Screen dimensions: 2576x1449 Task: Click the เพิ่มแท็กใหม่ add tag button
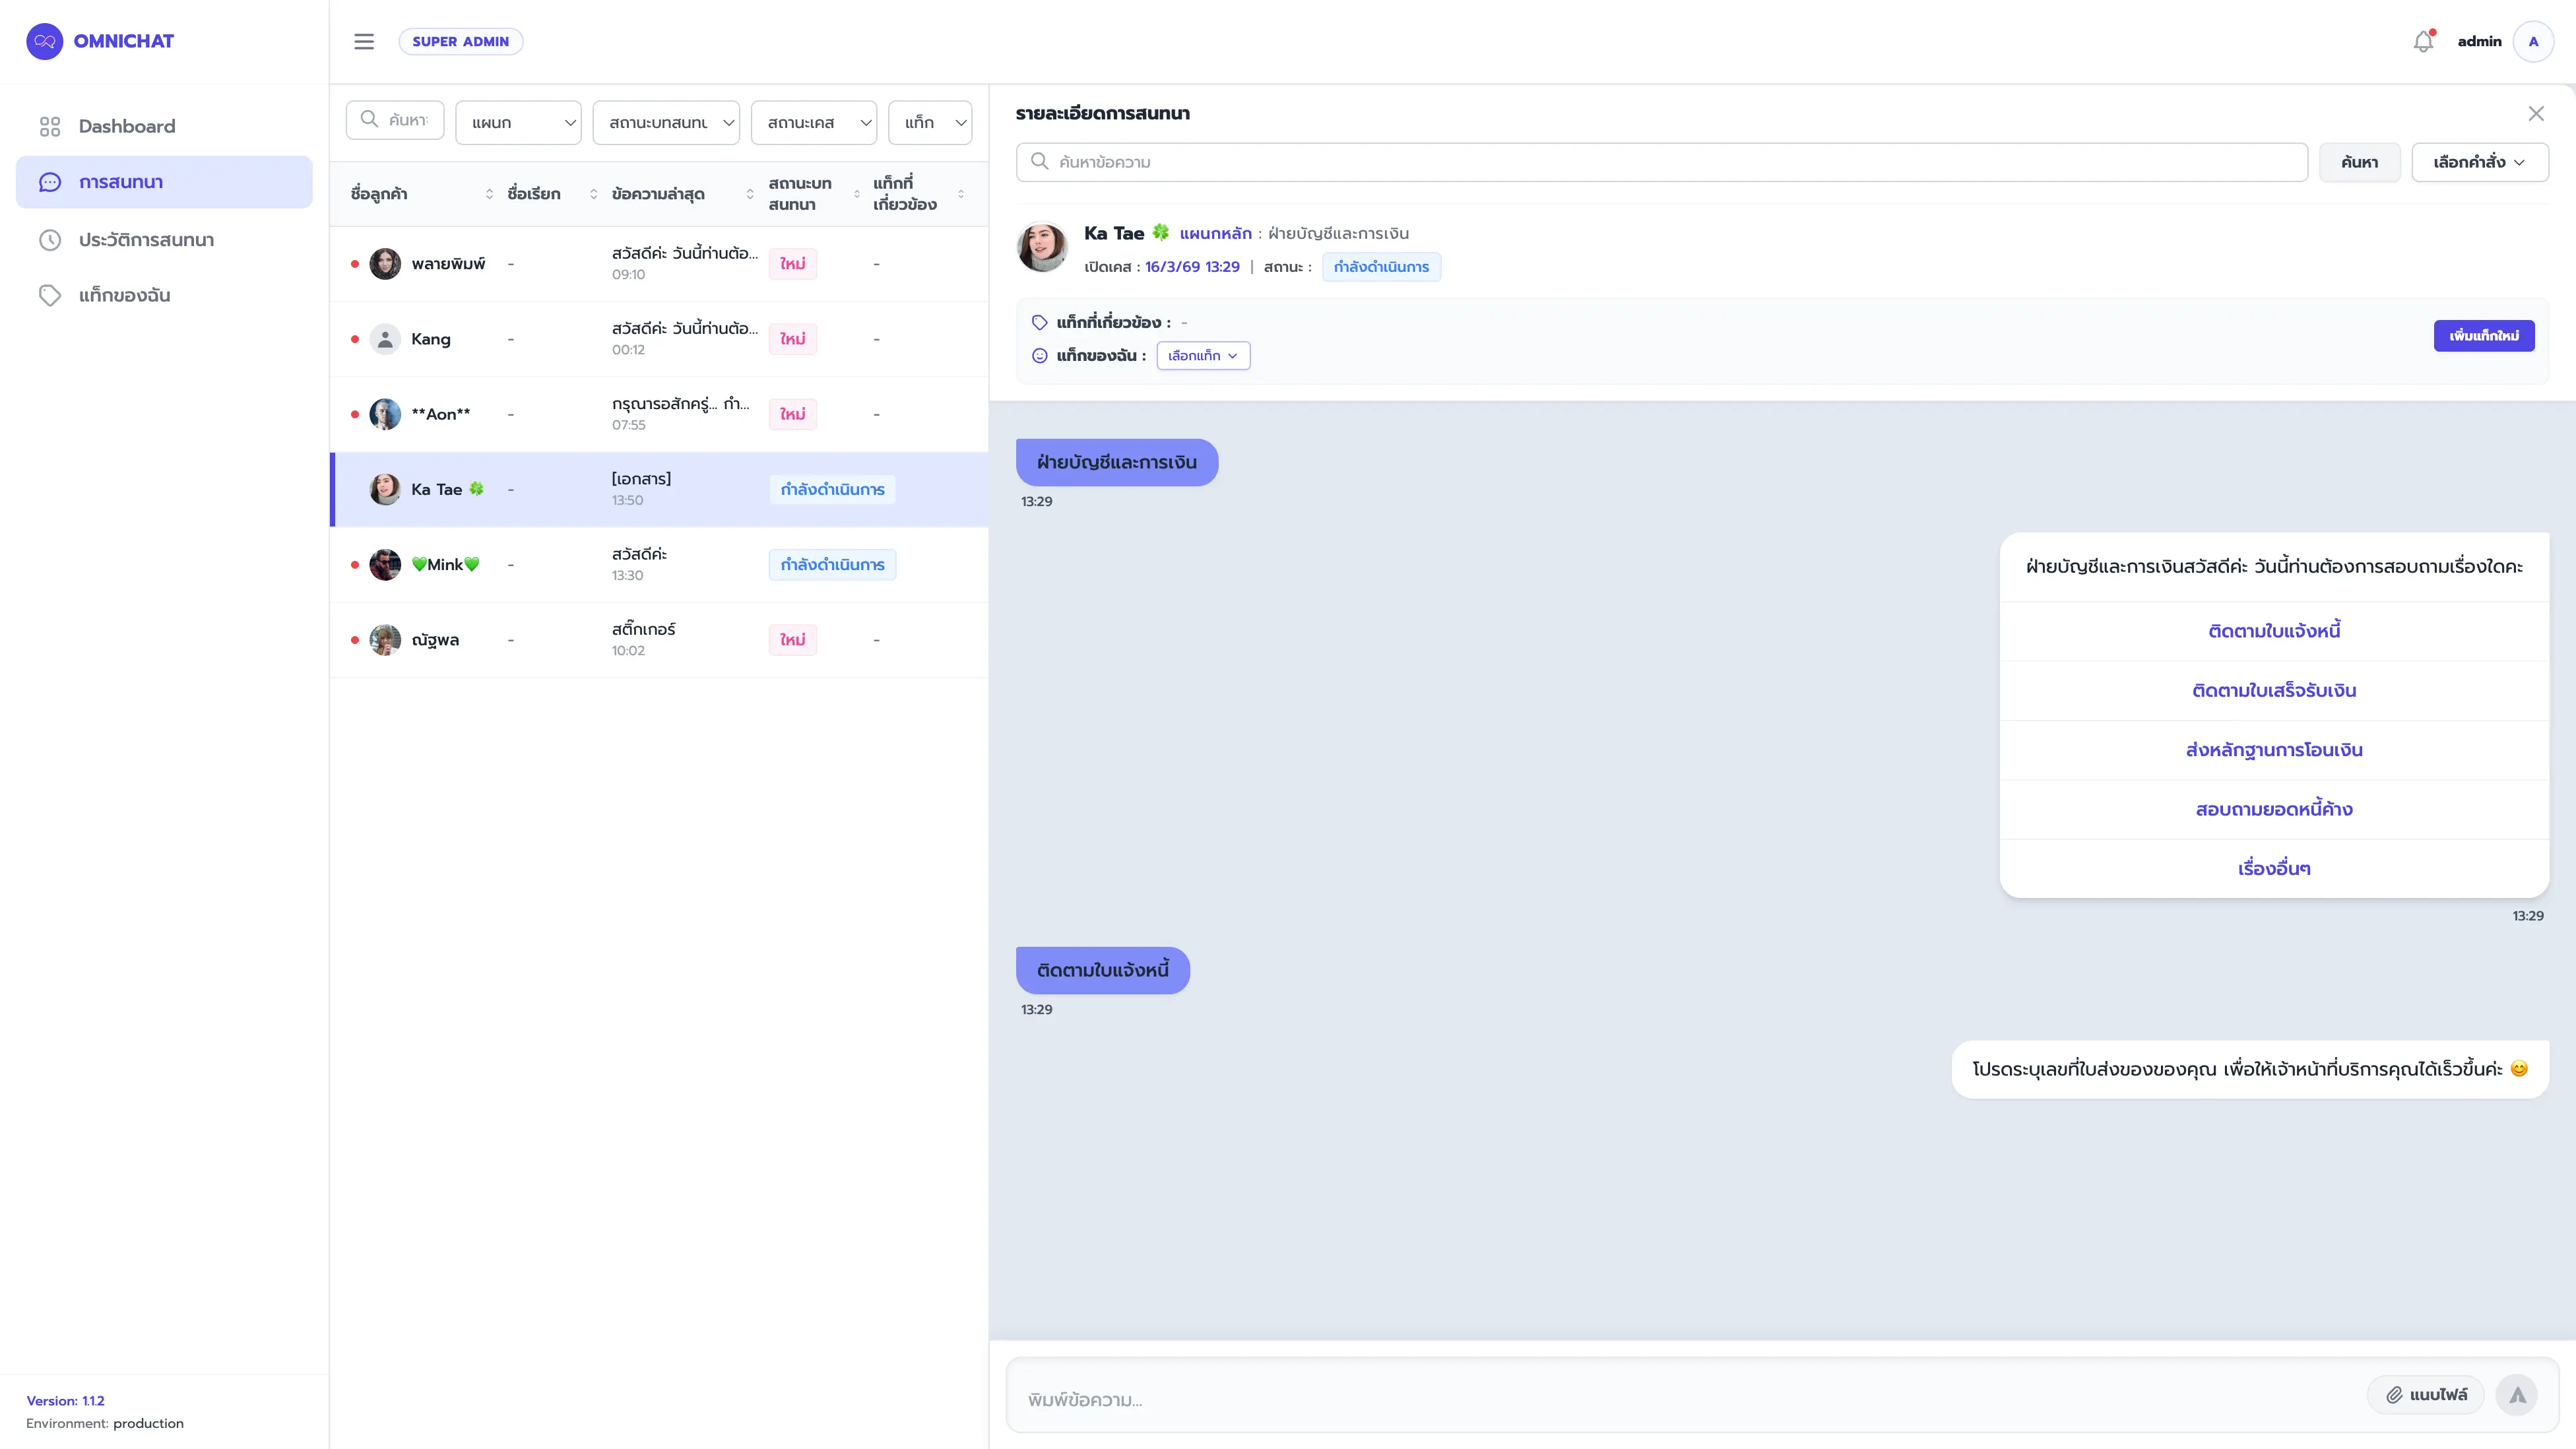point(2483,336)
